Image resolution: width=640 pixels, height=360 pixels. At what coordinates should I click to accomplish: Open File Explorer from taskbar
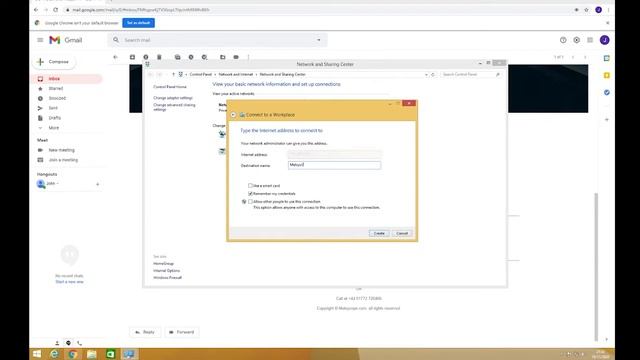coord(91,354)
